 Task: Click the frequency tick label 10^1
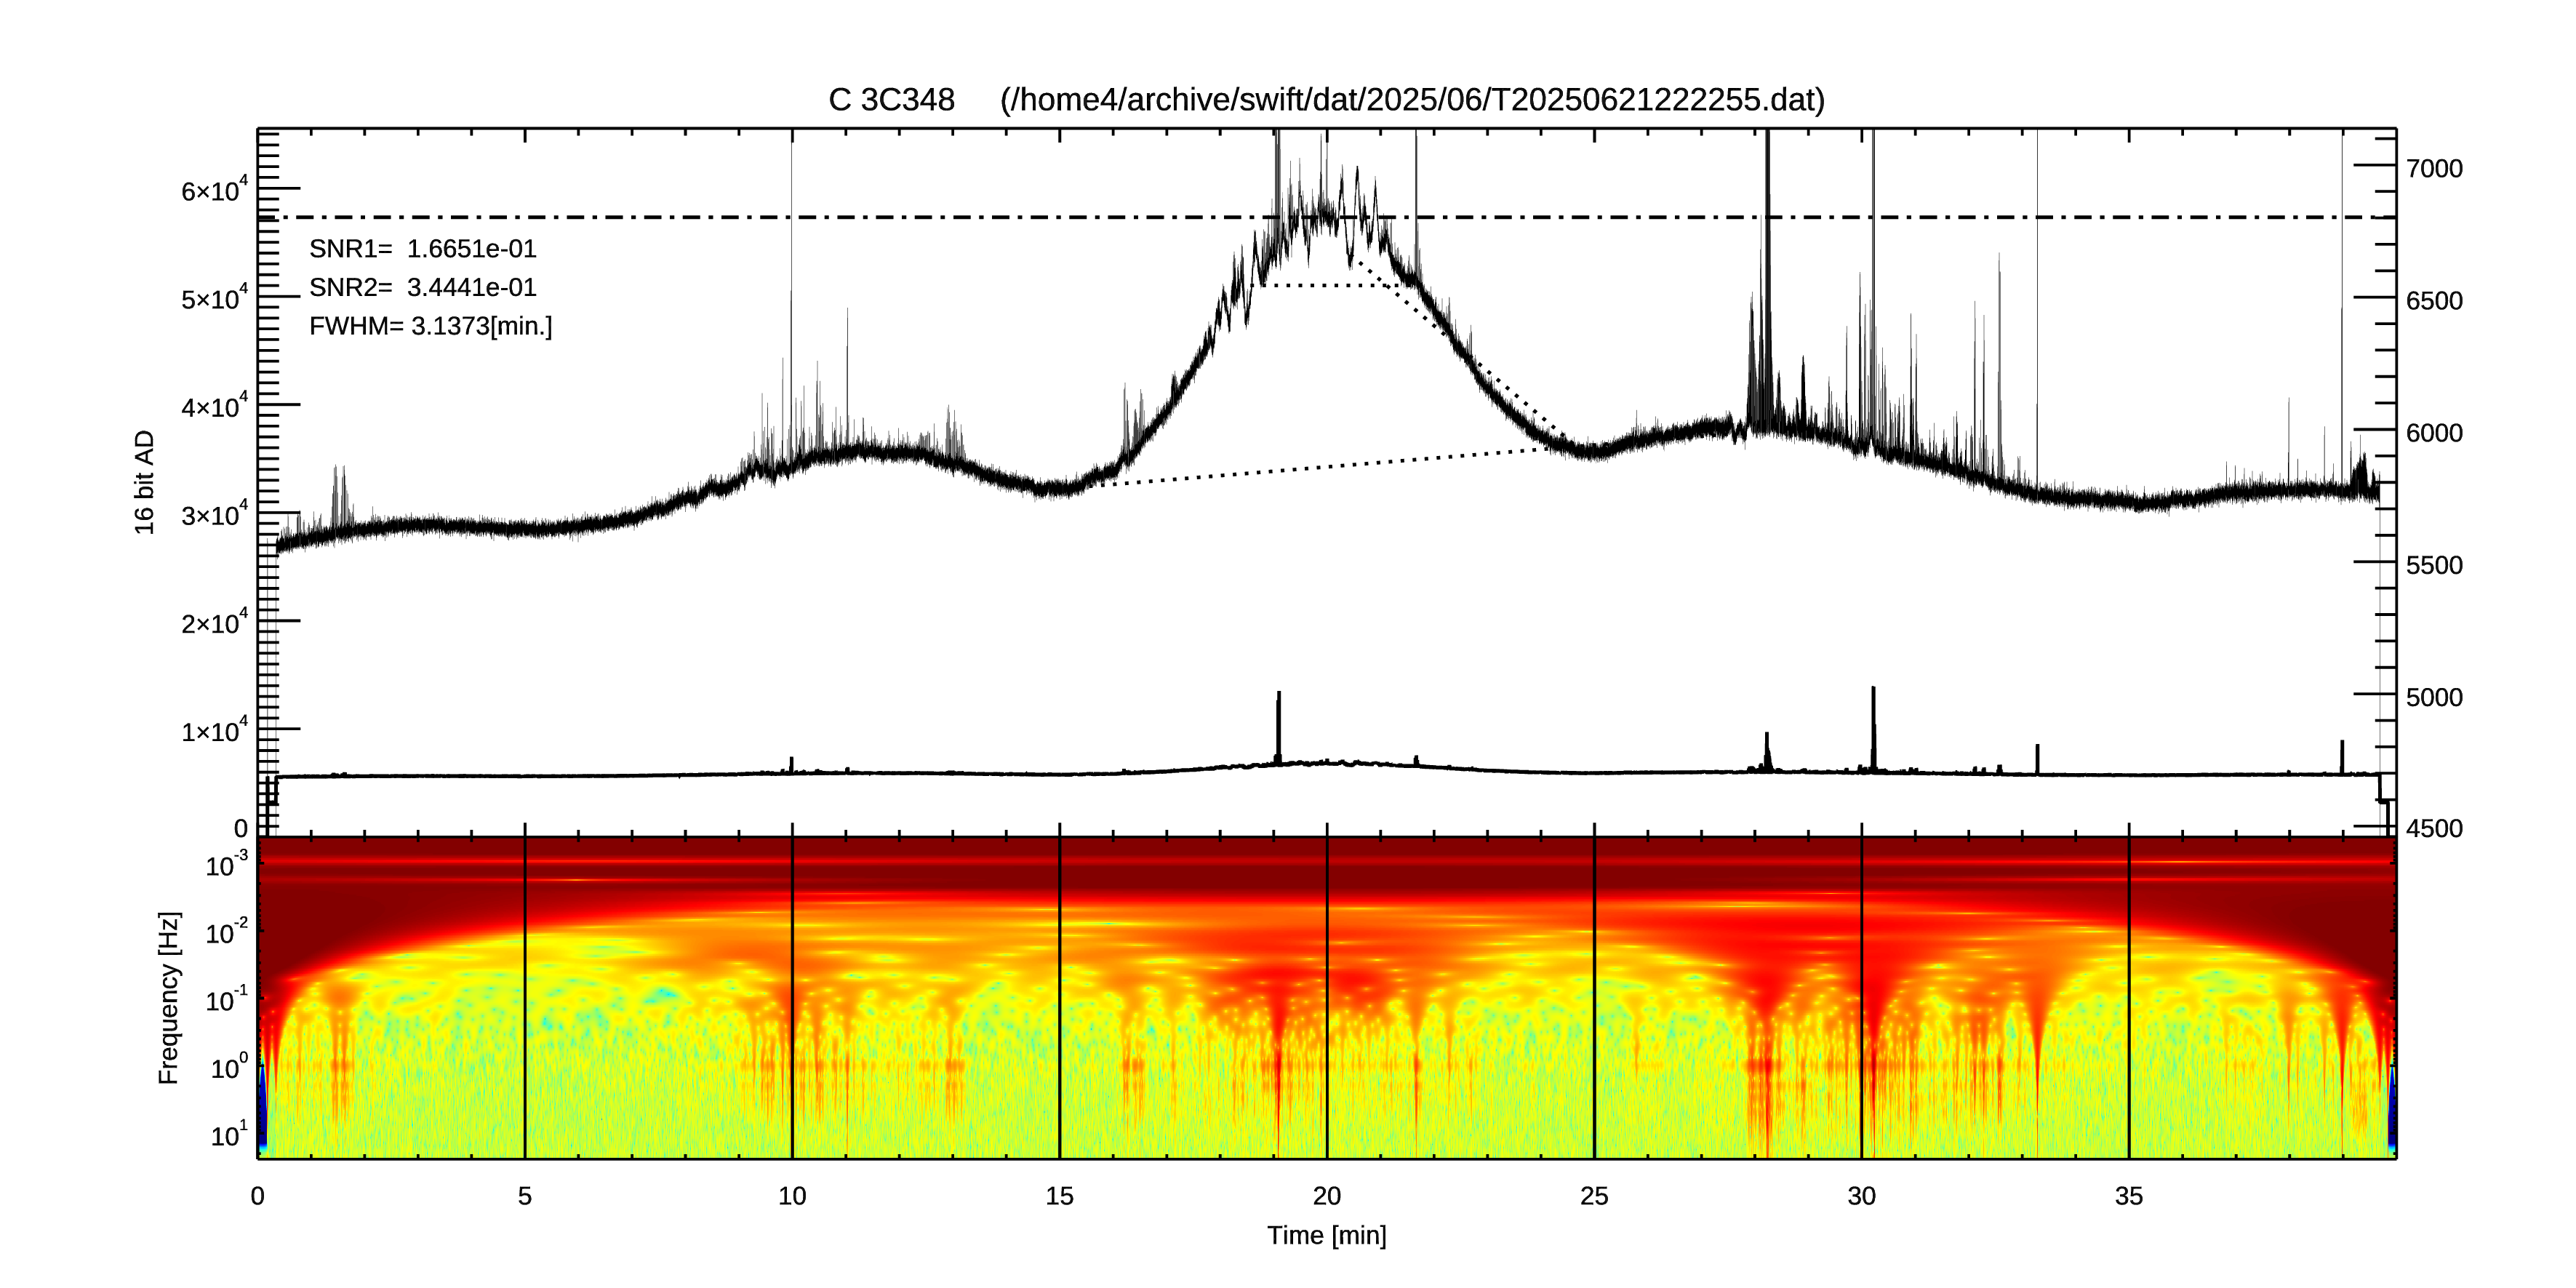[229, 1134]
